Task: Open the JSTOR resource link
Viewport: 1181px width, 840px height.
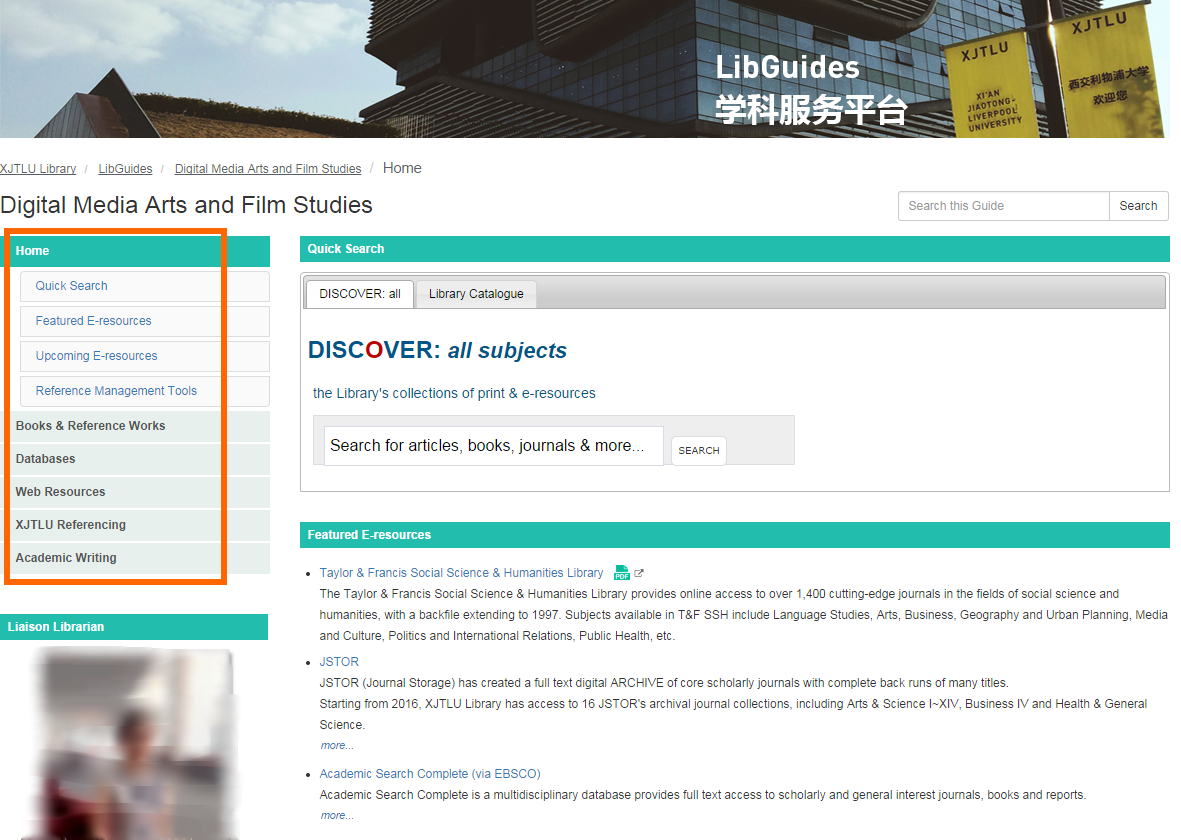Action: point(339,661)
